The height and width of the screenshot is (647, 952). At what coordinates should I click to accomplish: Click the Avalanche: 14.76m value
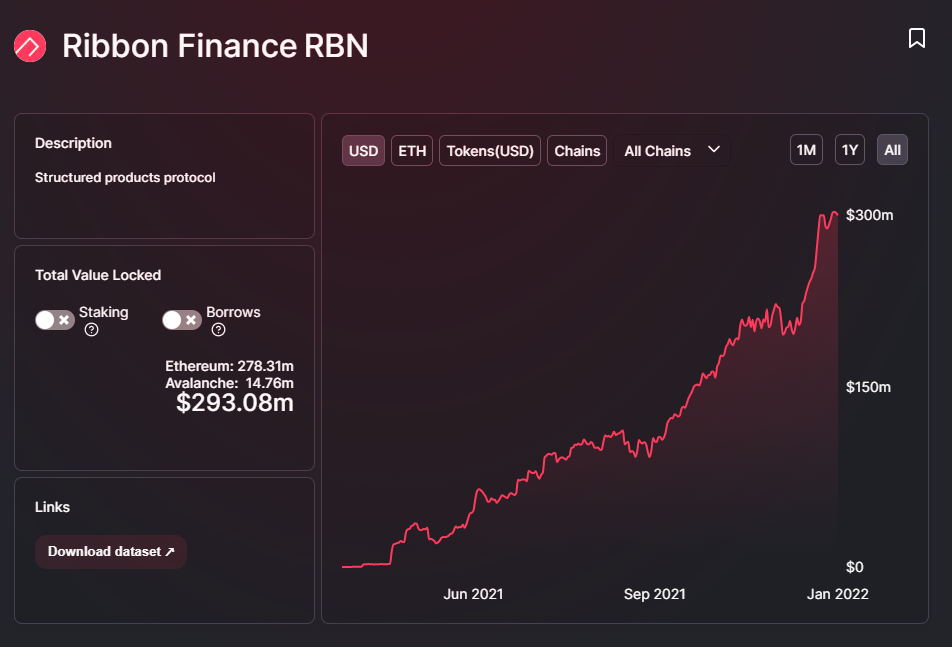click(x=230, y=383)
